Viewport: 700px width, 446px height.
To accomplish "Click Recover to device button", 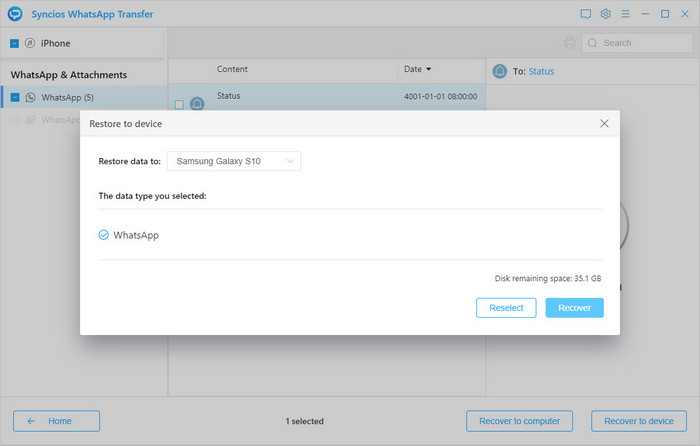I will click(639, 421).
